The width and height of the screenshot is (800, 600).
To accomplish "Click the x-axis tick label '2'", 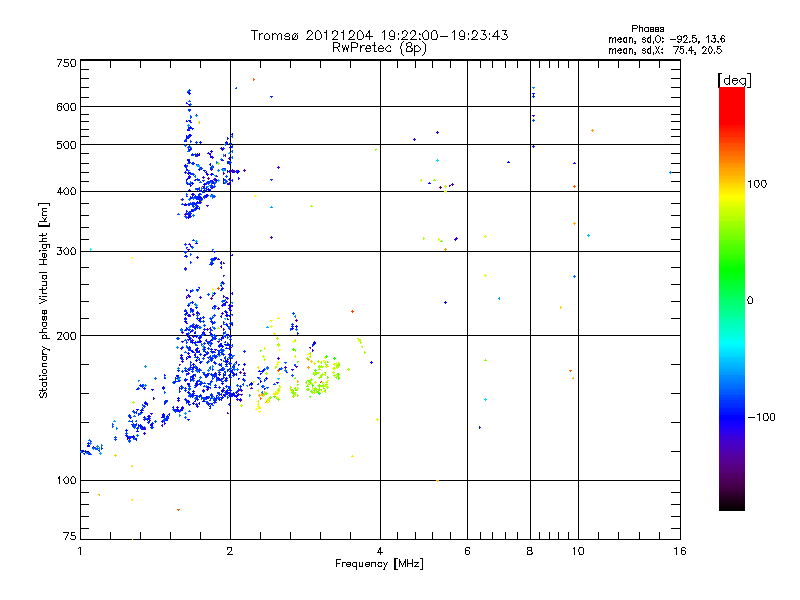I will coord(230,551).
